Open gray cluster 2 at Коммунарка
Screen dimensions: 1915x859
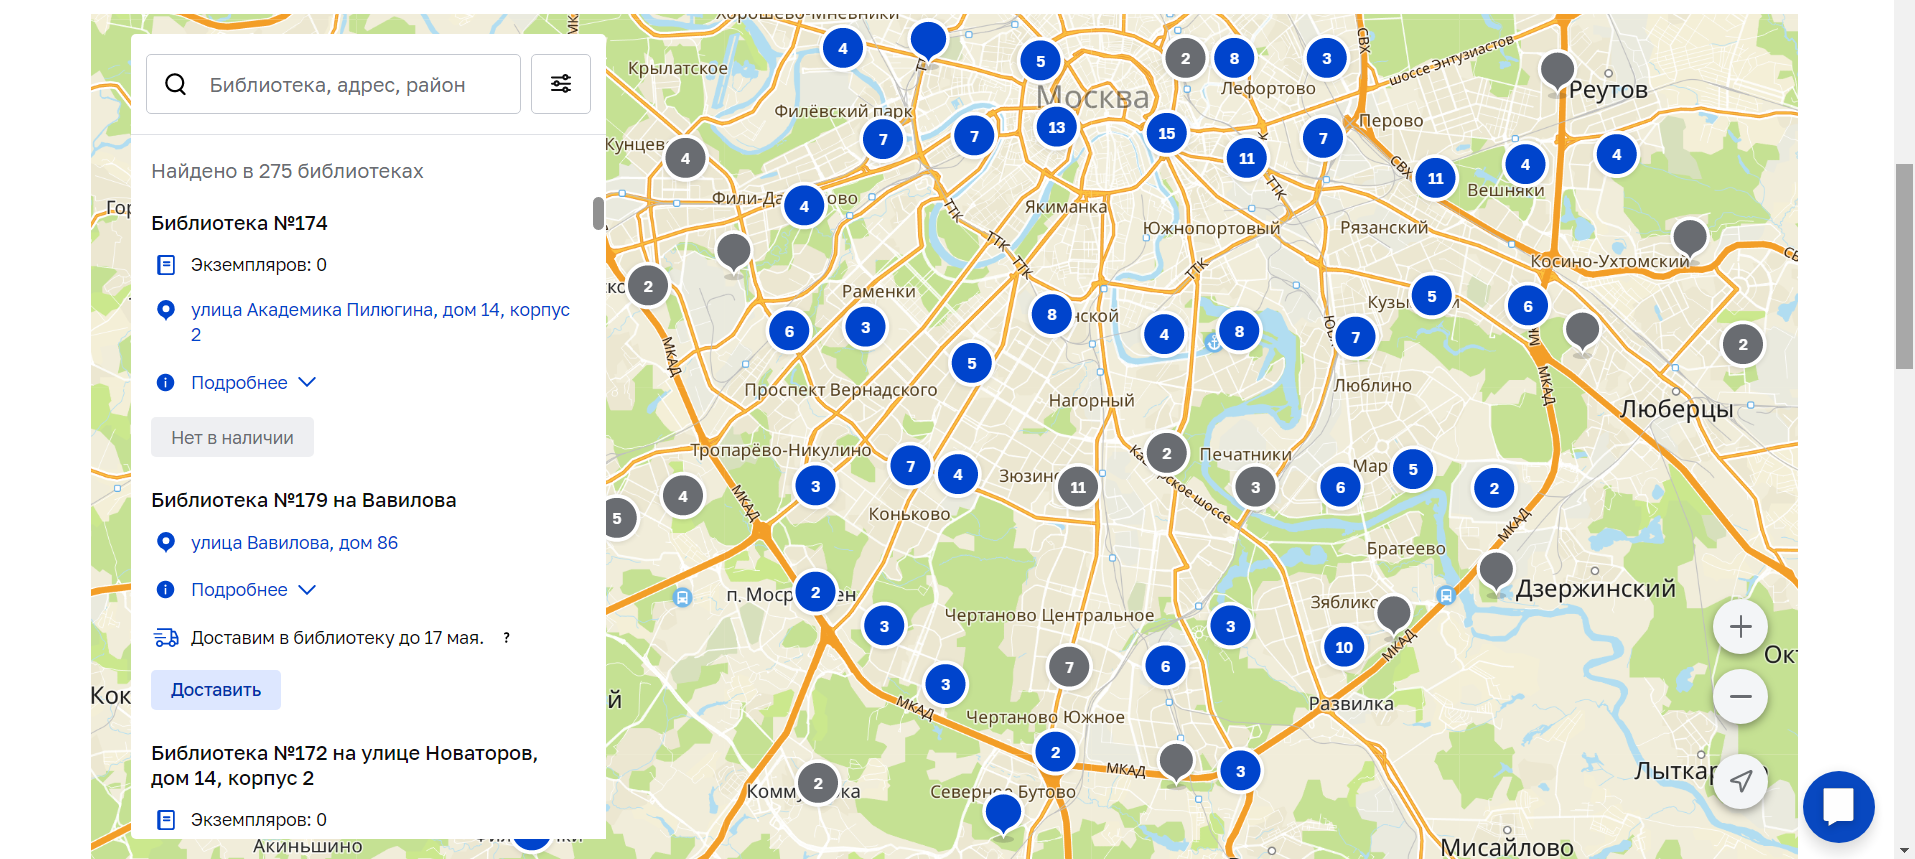click(x=818, y=783)
